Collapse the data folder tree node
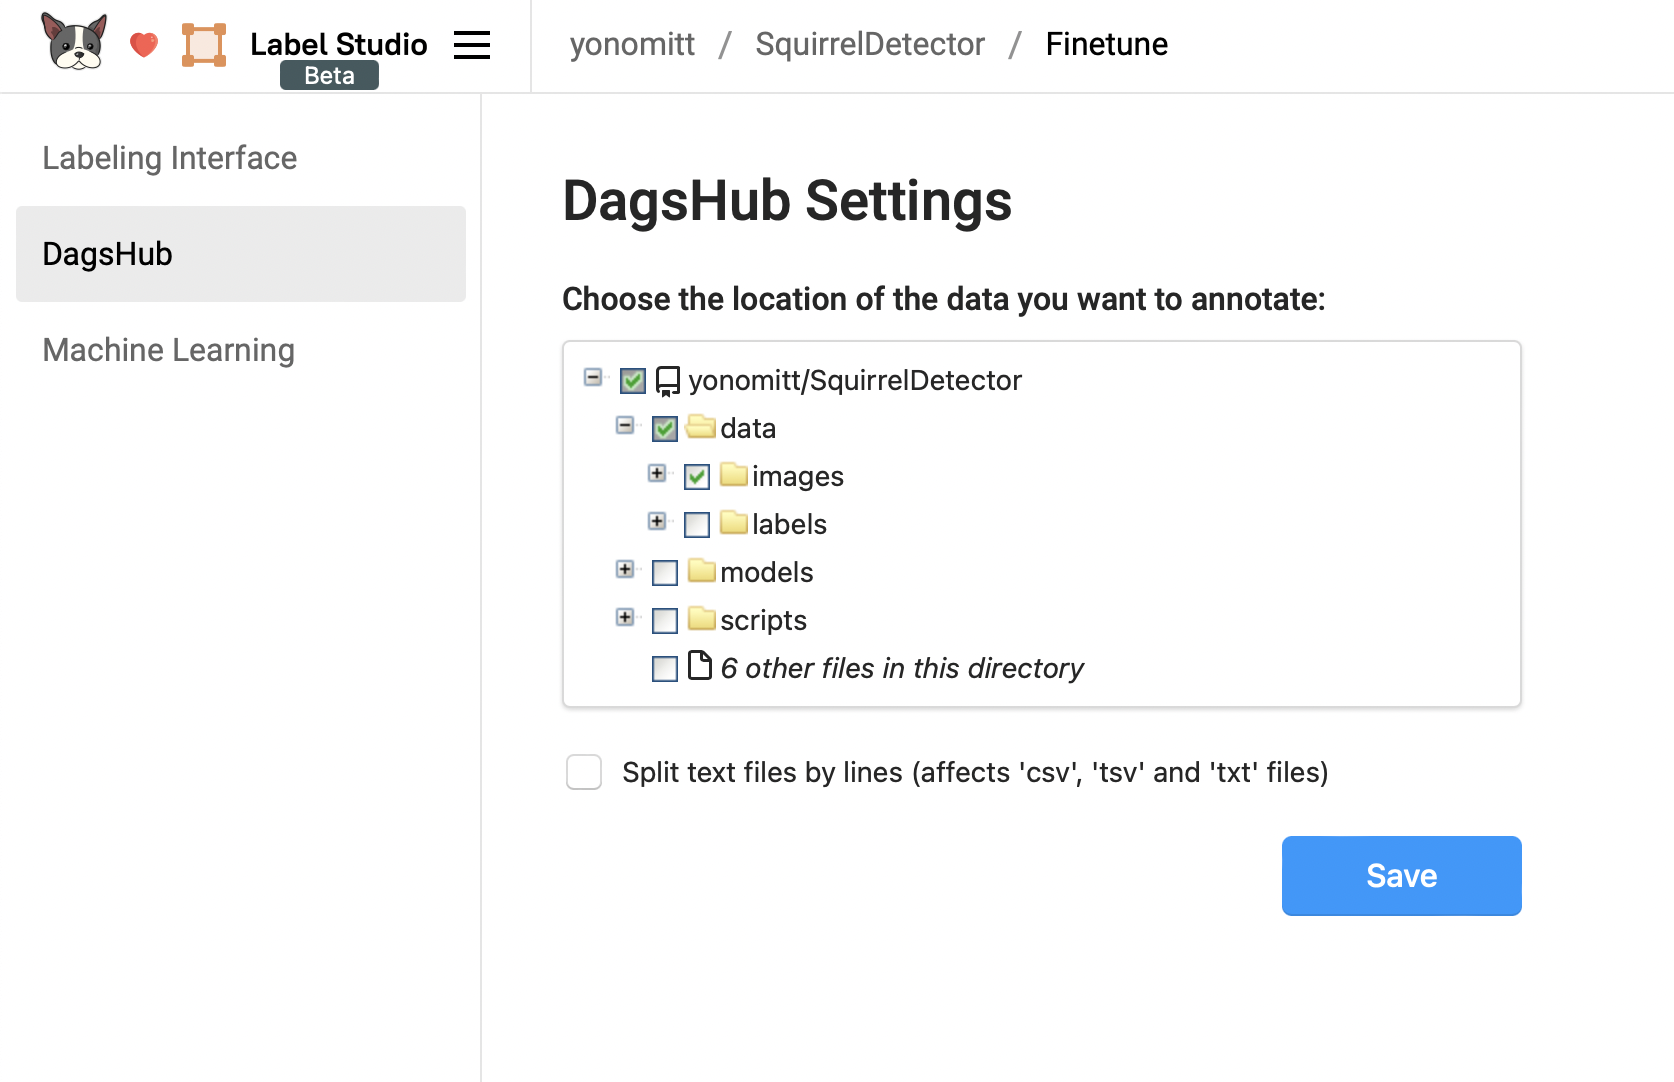 coord(624,425)
